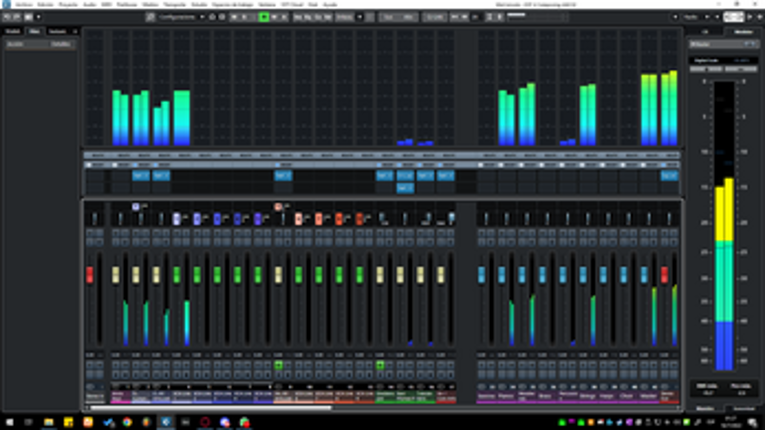Click the highlighted green toolbar button
The height and width of the screenshot is (430, 765).
click(264, 17)
